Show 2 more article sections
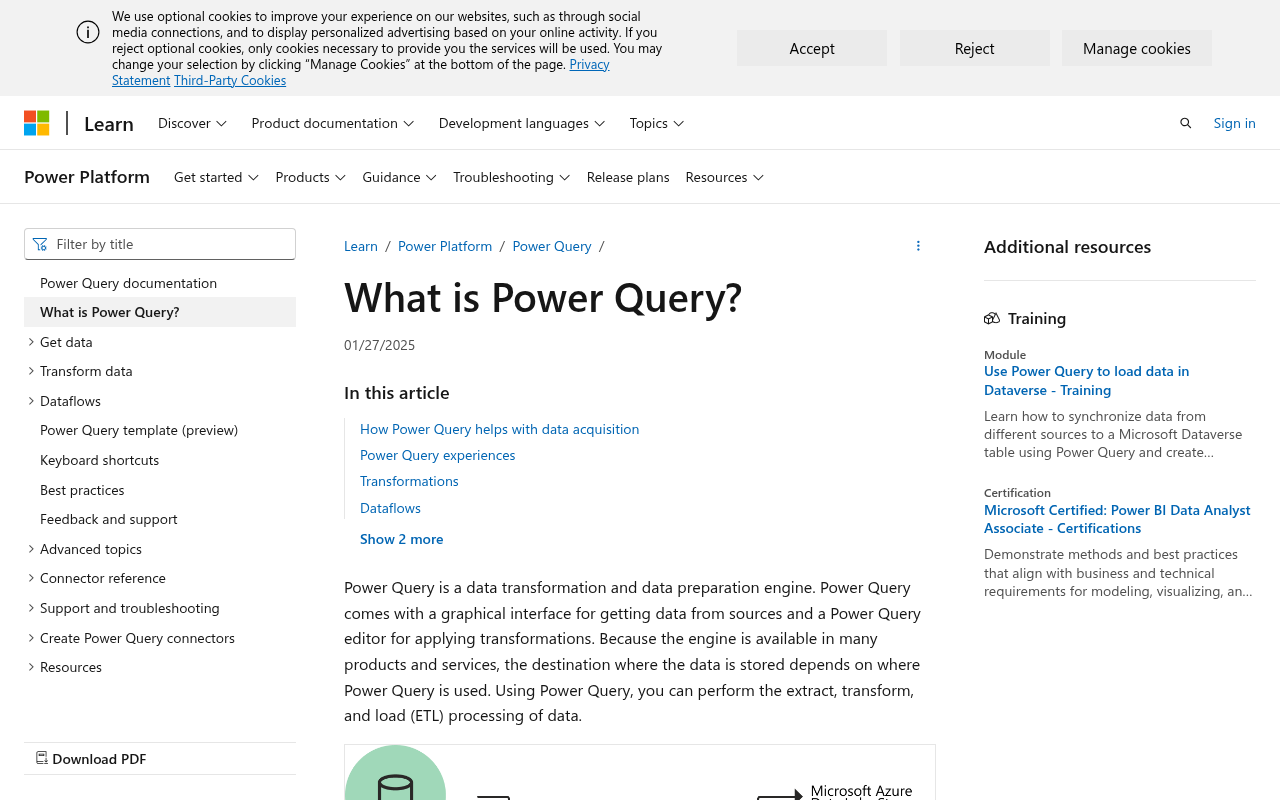 click(401, 538)
